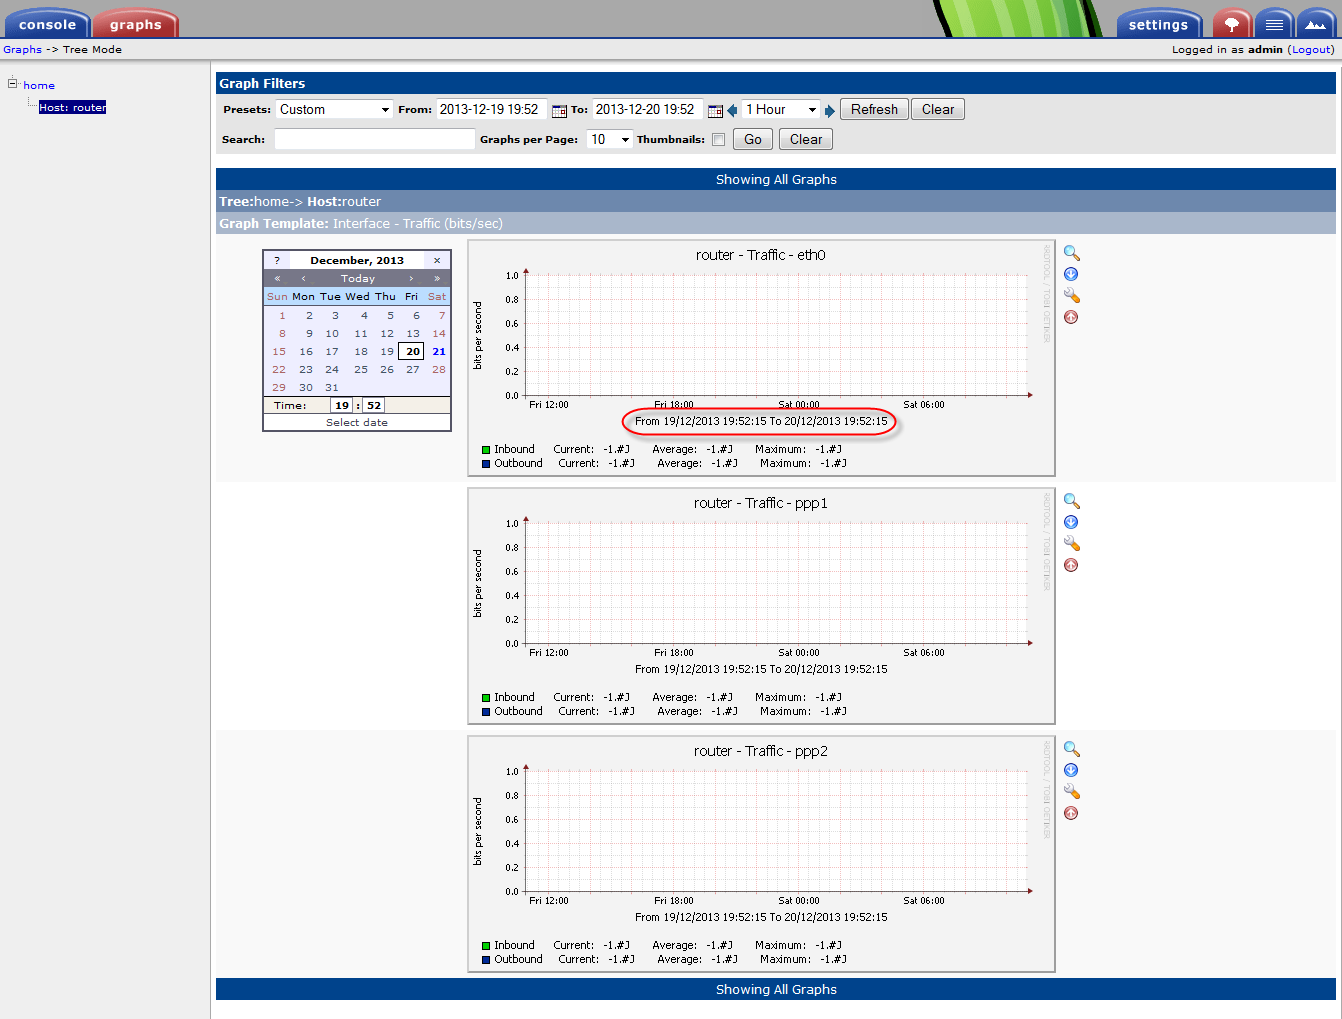The height and width of the screenshot is (1019, 1342).
Task: Focus the Search text field
Action: 375,140
